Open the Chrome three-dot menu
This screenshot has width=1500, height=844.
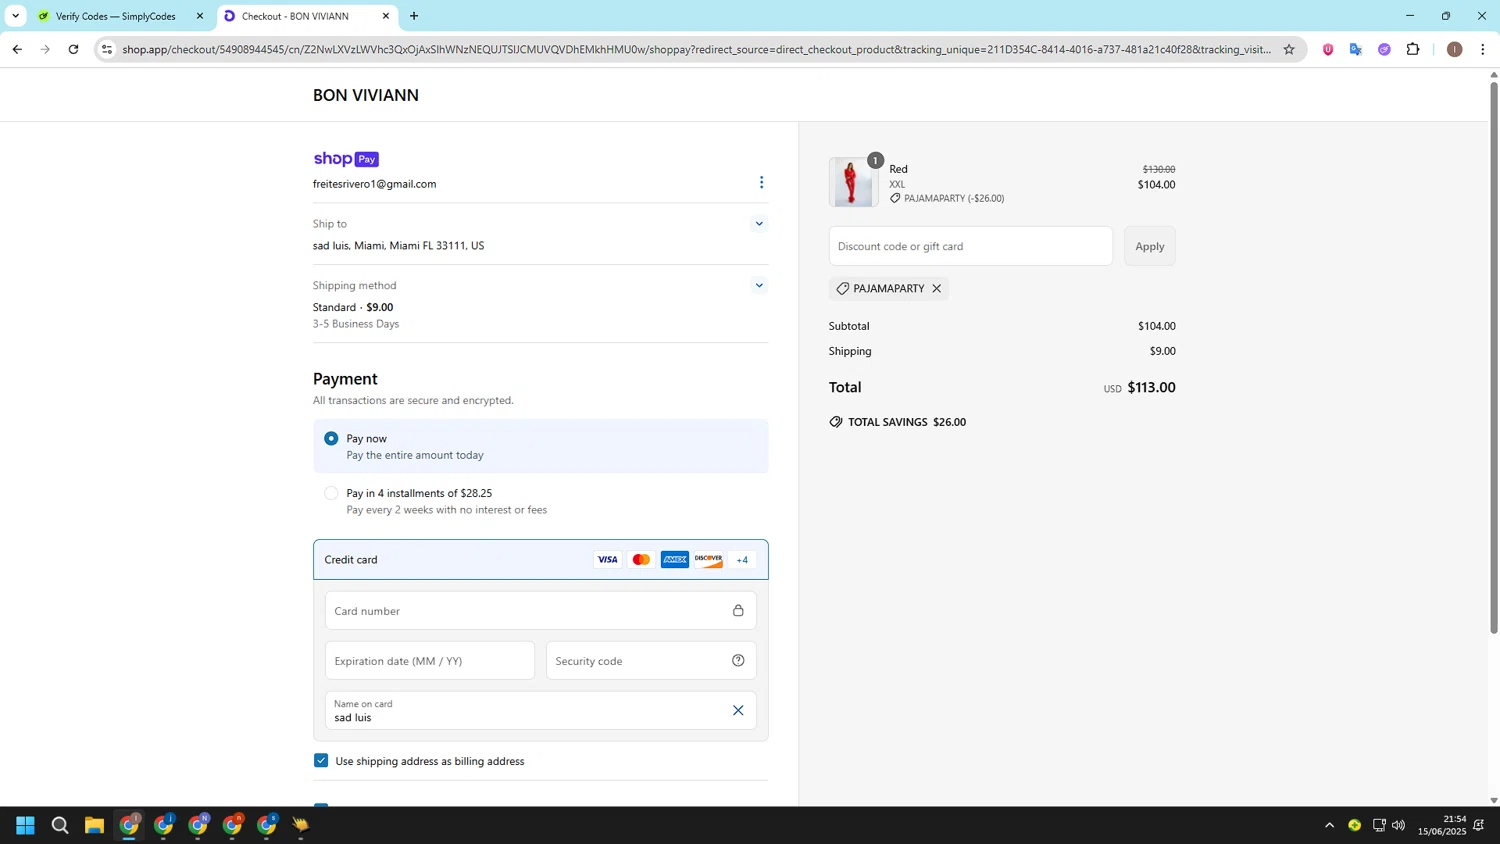tap(1483, 49)
